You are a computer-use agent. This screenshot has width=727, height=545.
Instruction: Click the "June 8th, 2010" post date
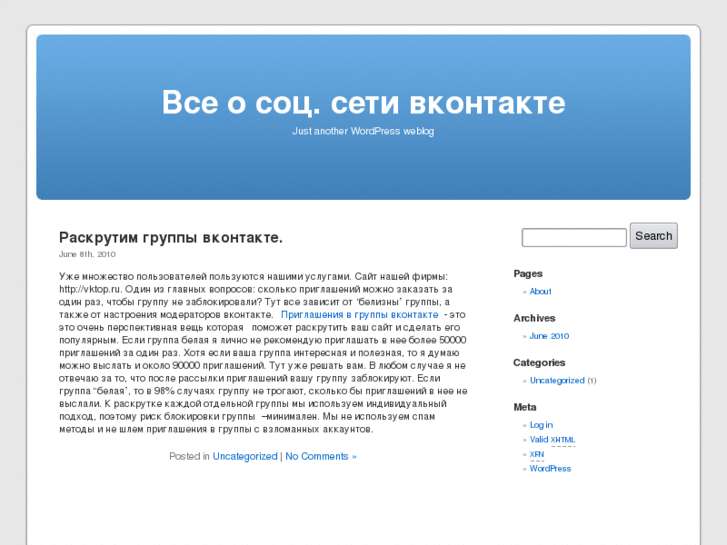[x=87, y=254]
